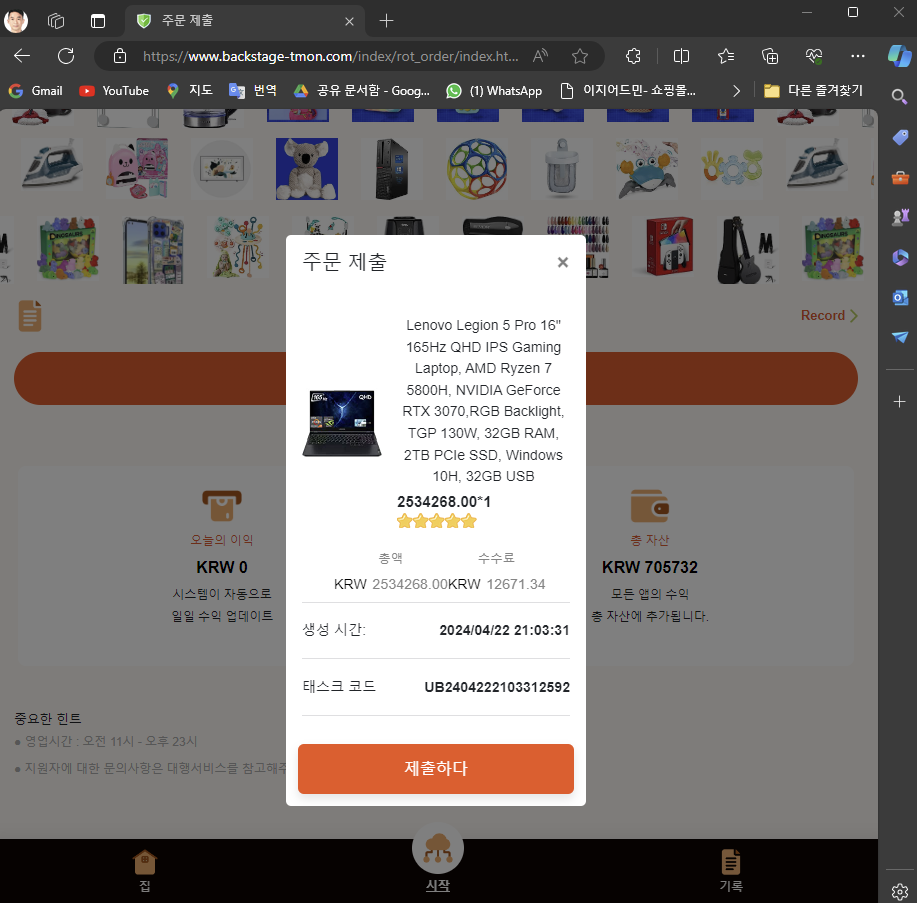Open a new tab with plus
This screenshot has width=917, height=903.
(x=386, y=21)
